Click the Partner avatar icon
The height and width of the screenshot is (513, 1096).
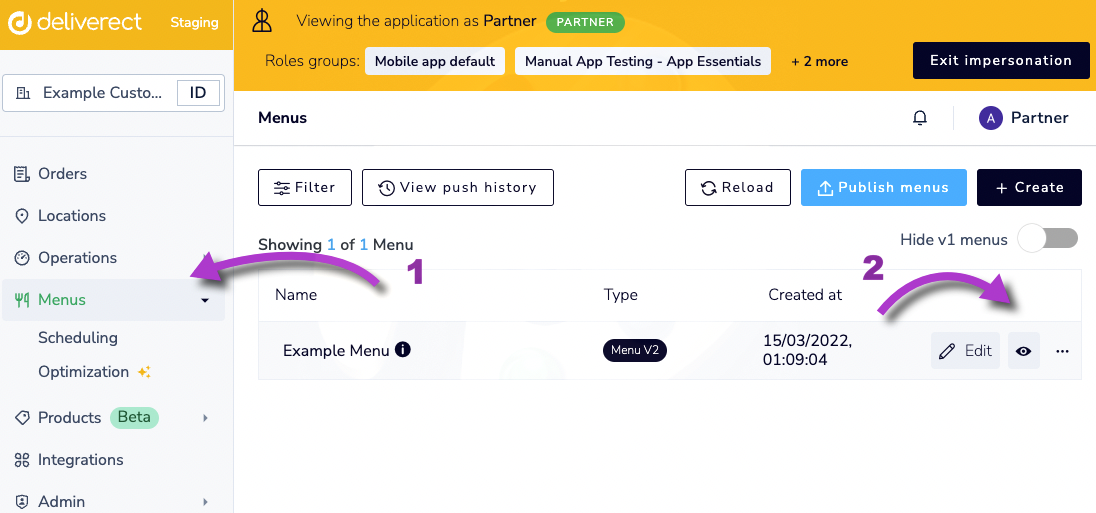point(990,118)
